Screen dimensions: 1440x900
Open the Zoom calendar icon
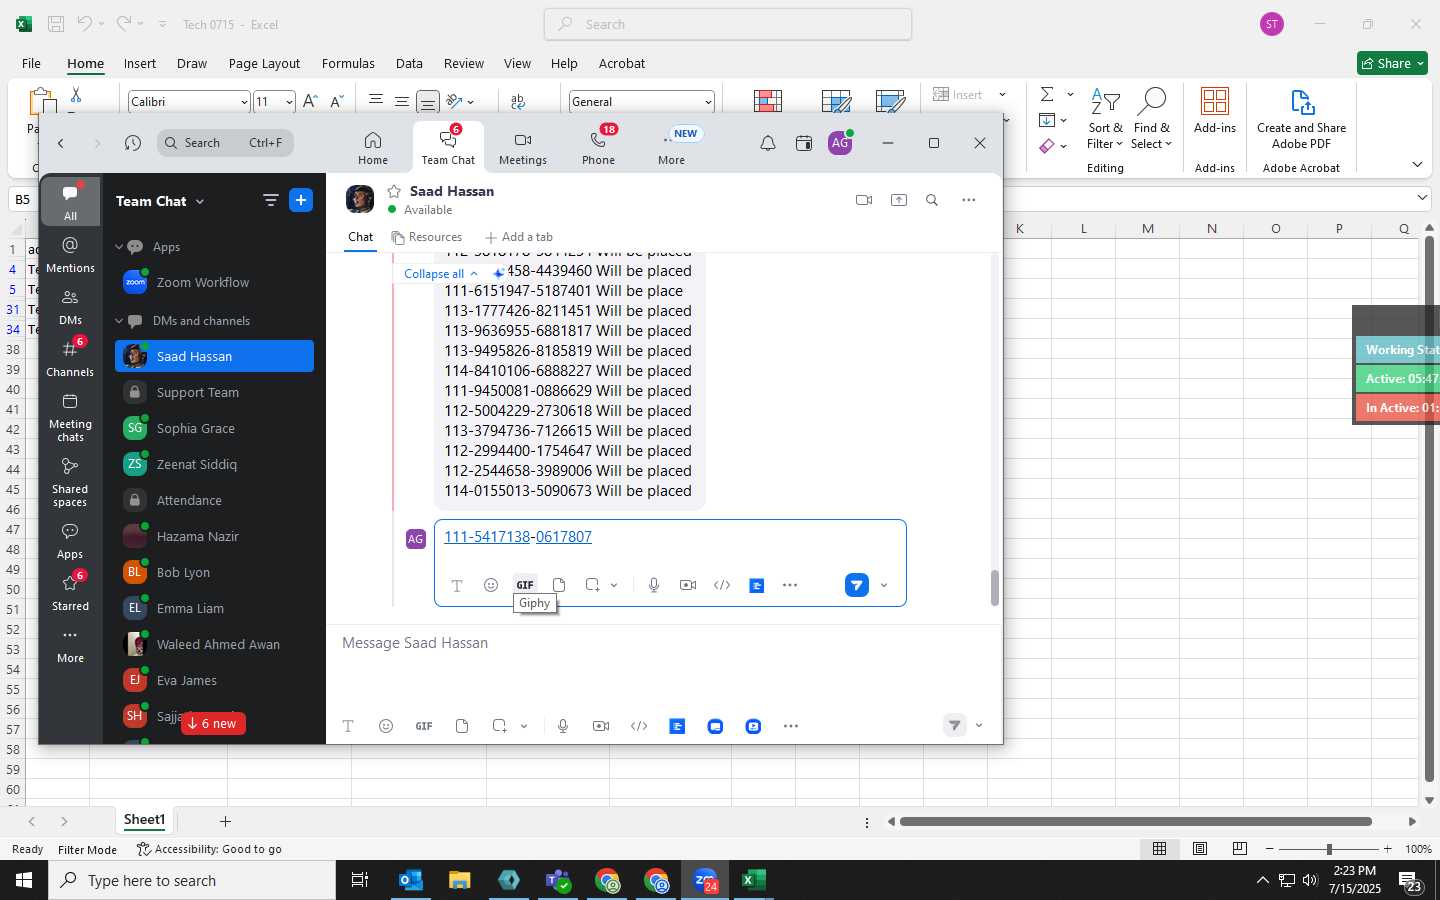coord(804,143)
